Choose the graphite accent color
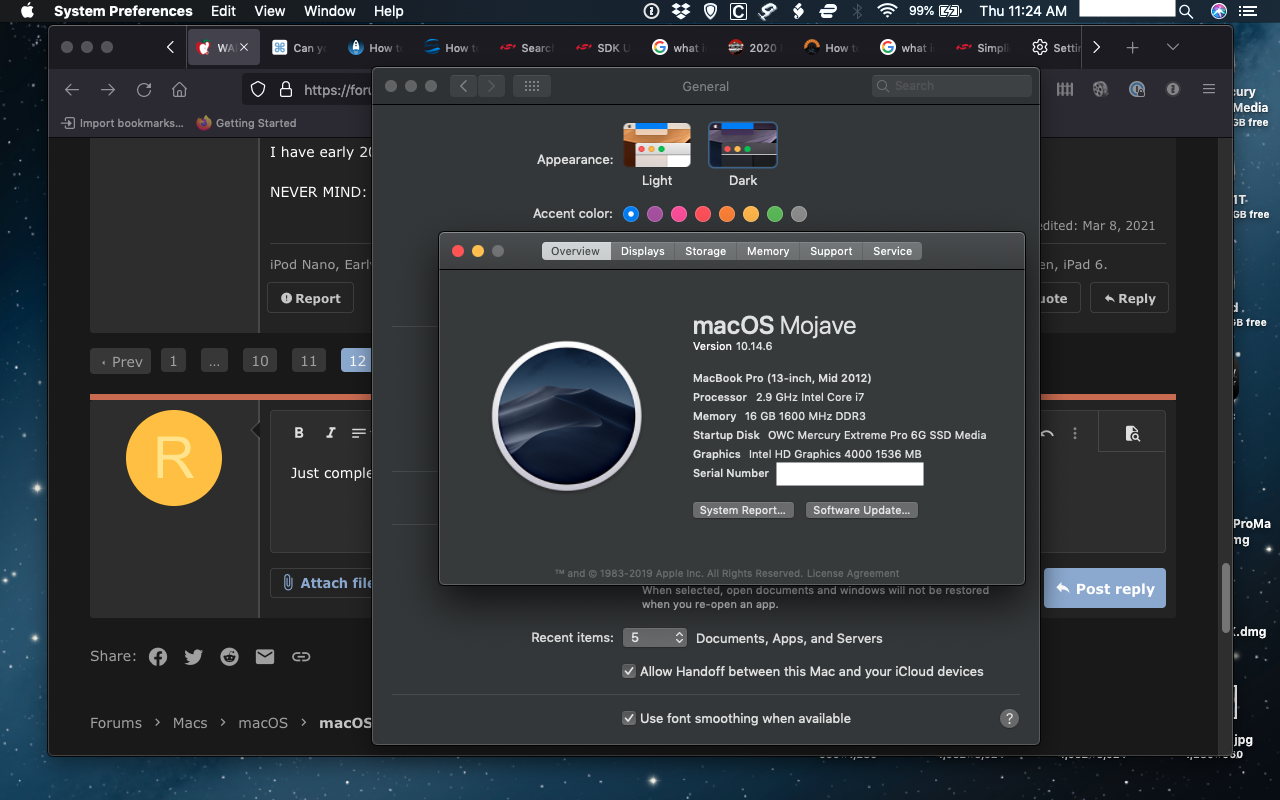Screen dimensions: 1280x800 click(799, 214)
